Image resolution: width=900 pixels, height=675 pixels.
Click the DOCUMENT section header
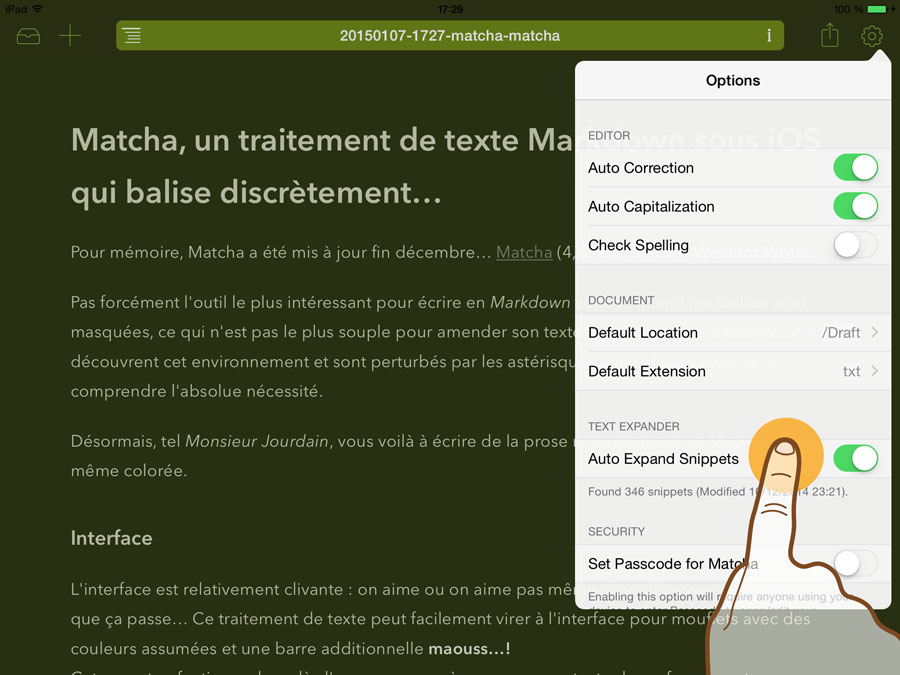pos(621,300)
